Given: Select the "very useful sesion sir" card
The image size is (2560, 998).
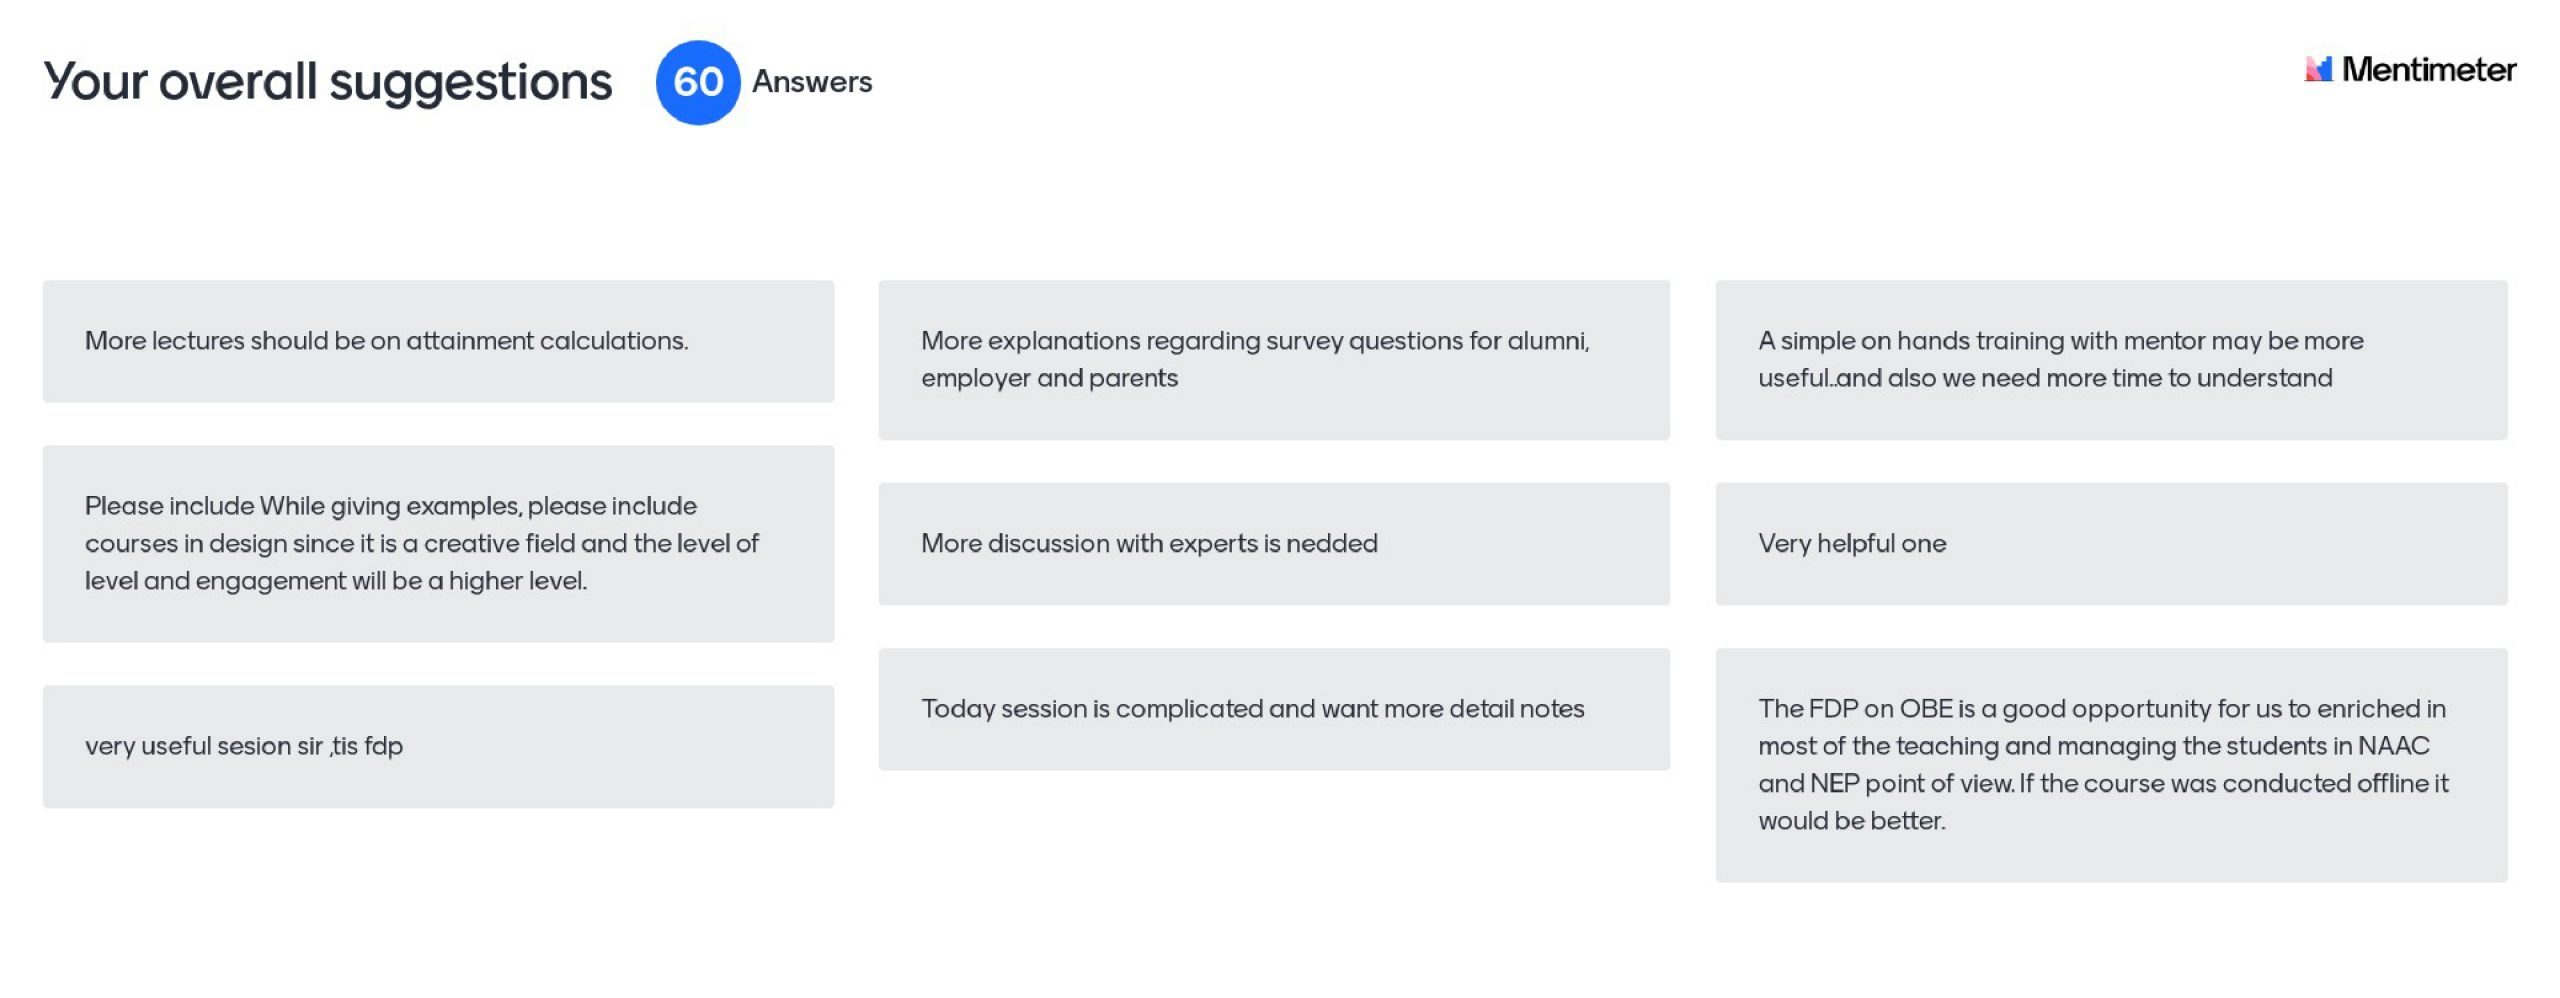Looking at the screenshot, I should (438, 746).
